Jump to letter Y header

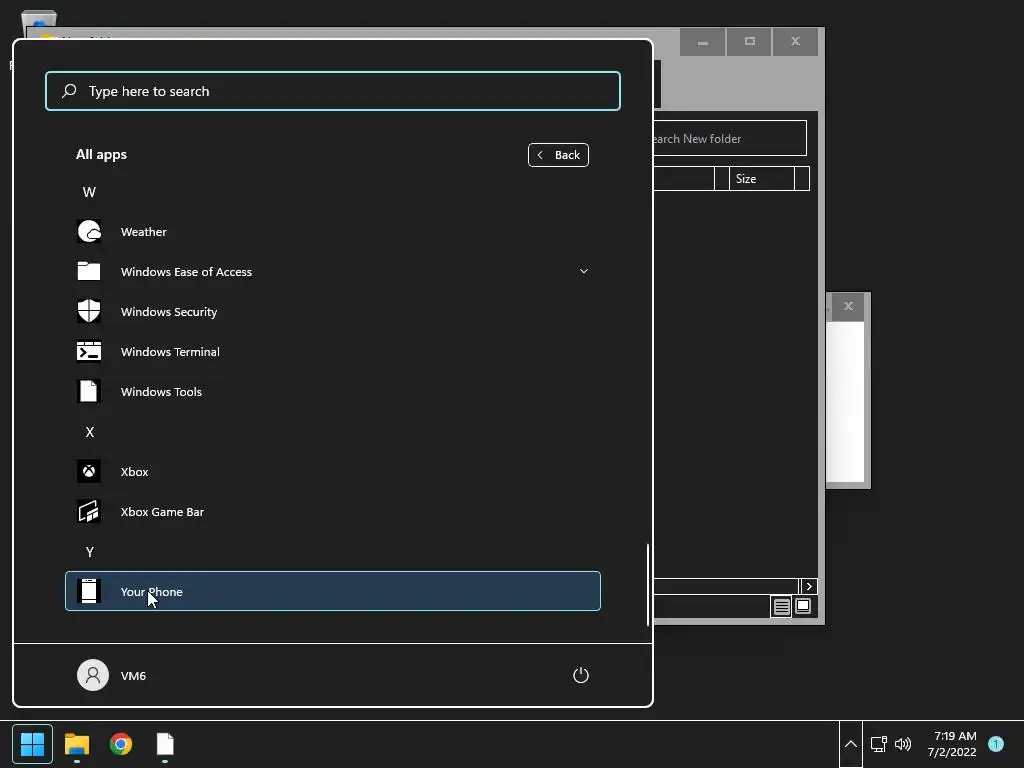point(89,552)
